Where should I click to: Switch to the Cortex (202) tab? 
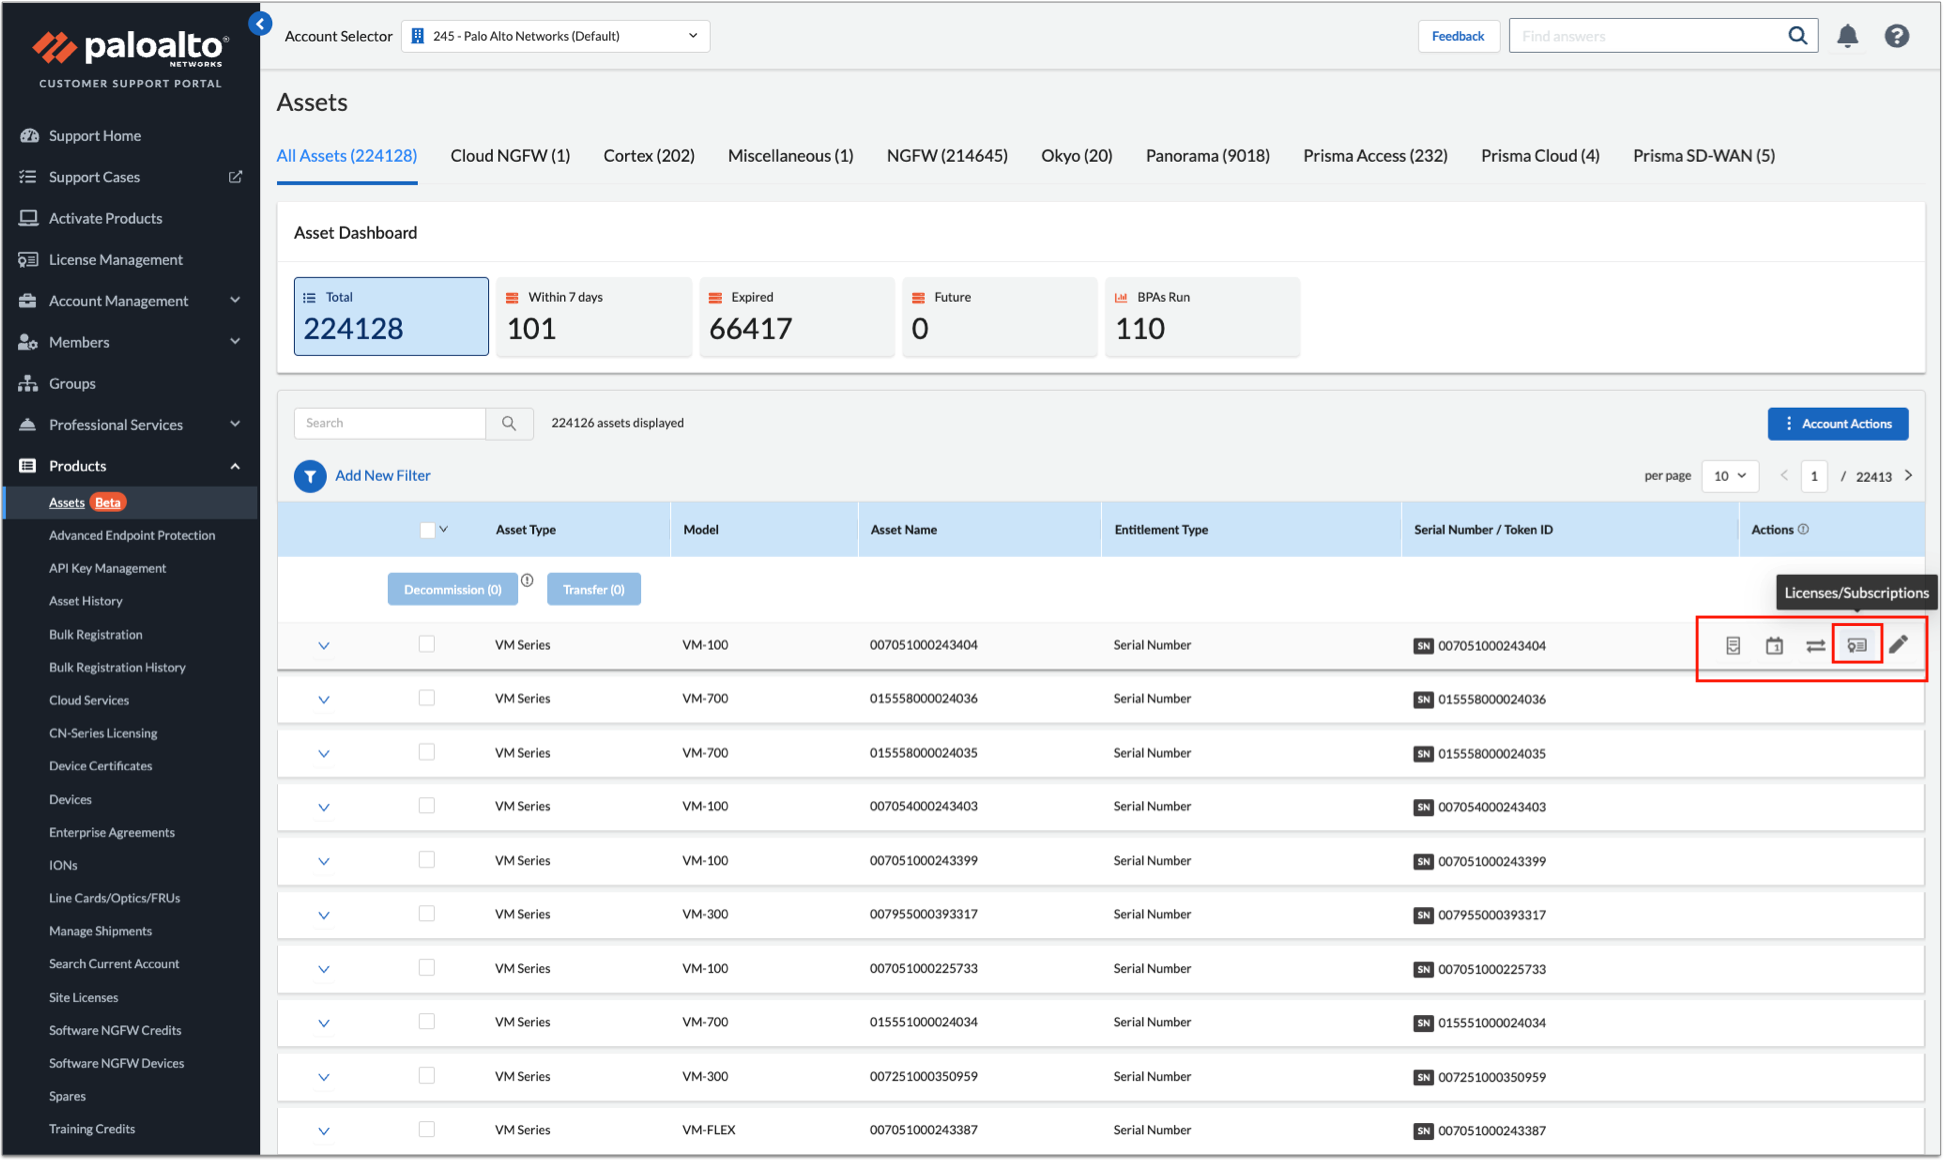pos(650,156)
